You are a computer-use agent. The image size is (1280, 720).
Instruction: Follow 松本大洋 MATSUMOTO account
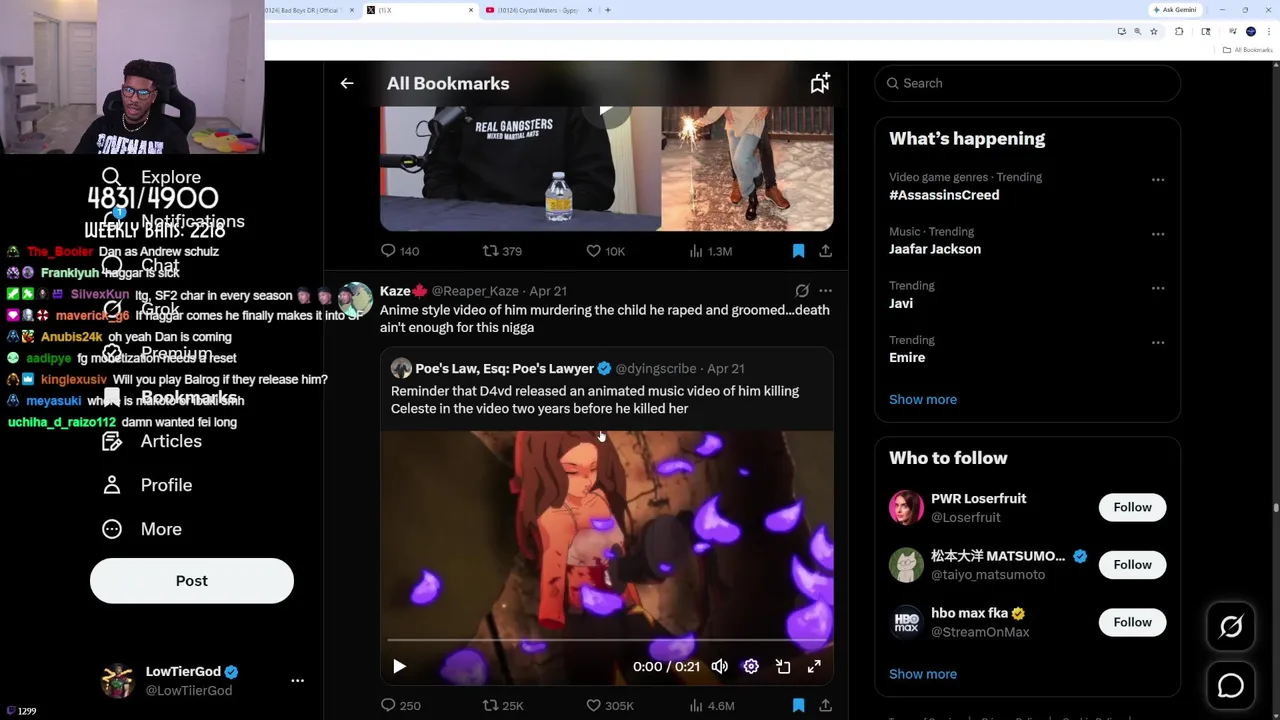[1132, 564]
